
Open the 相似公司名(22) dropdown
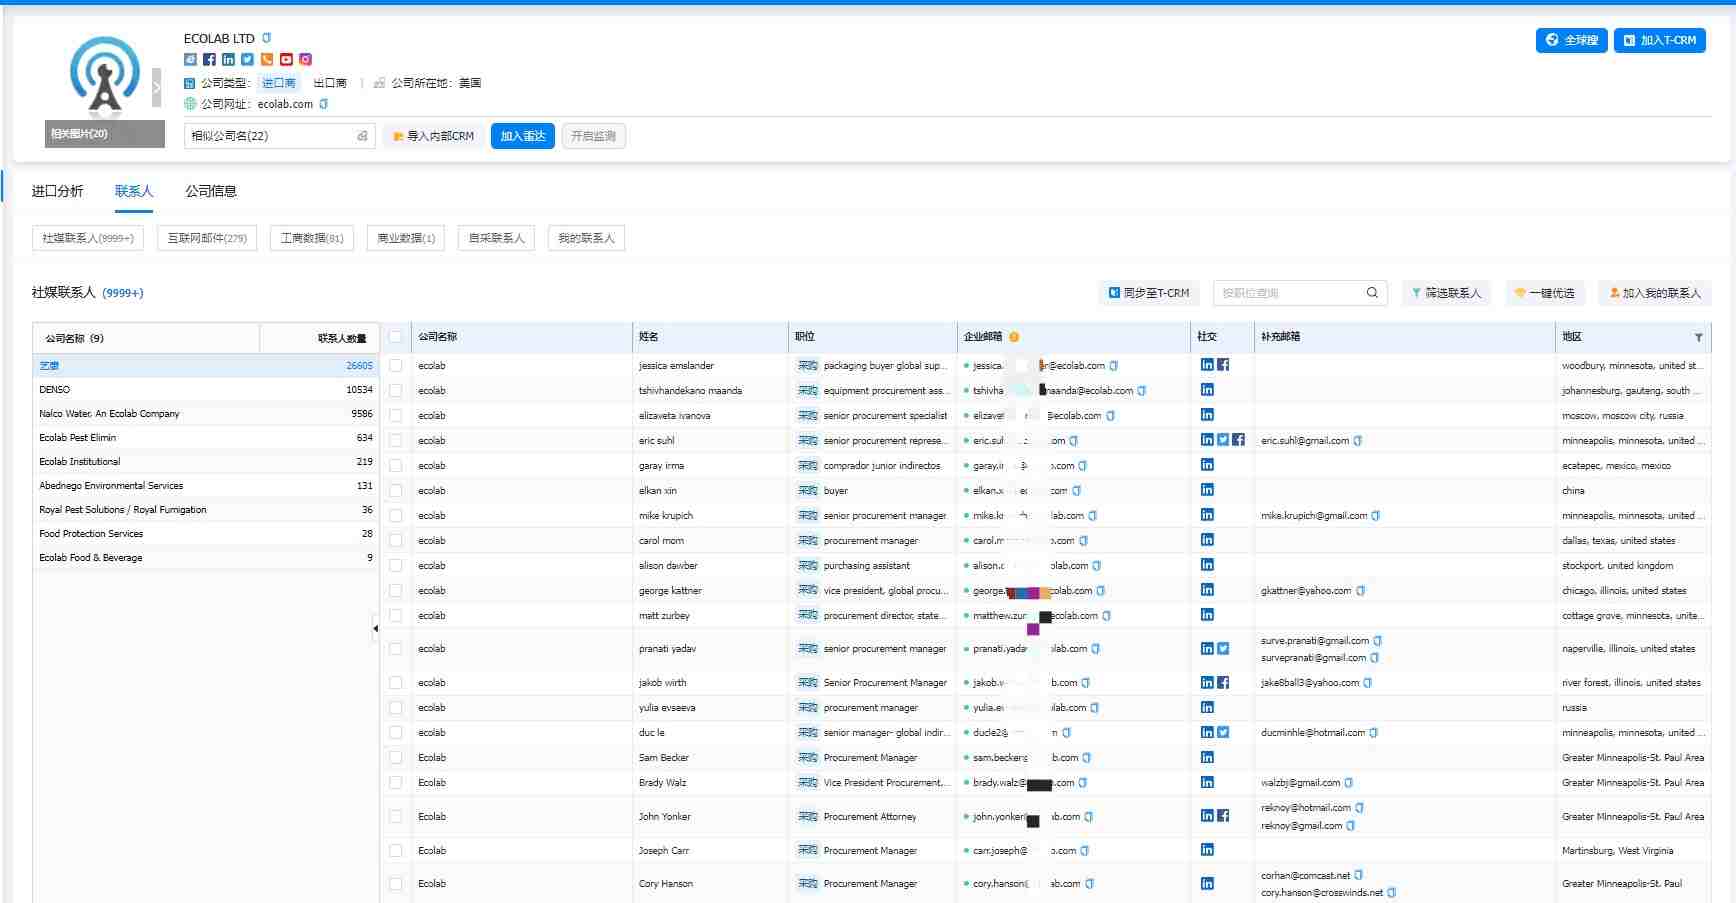(x=279, y=136)
